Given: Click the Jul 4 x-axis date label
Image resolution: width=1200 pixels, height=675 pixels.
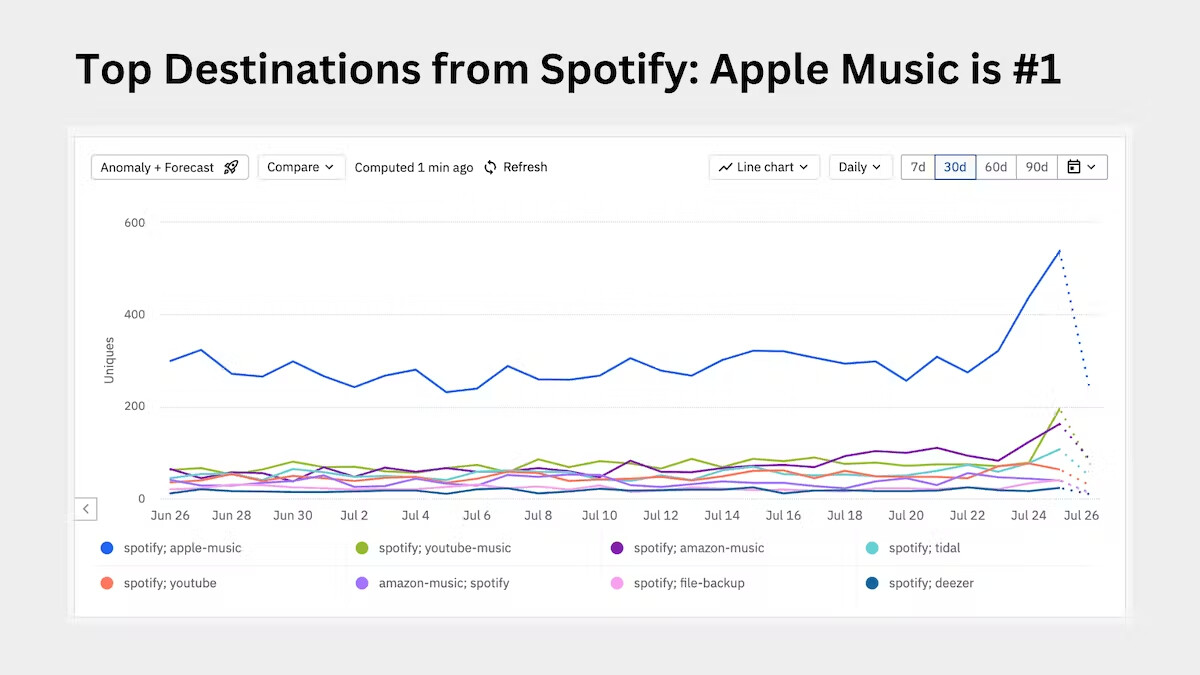Looking at the screenshot, I should pyautogui.click(x=415, y=515).
